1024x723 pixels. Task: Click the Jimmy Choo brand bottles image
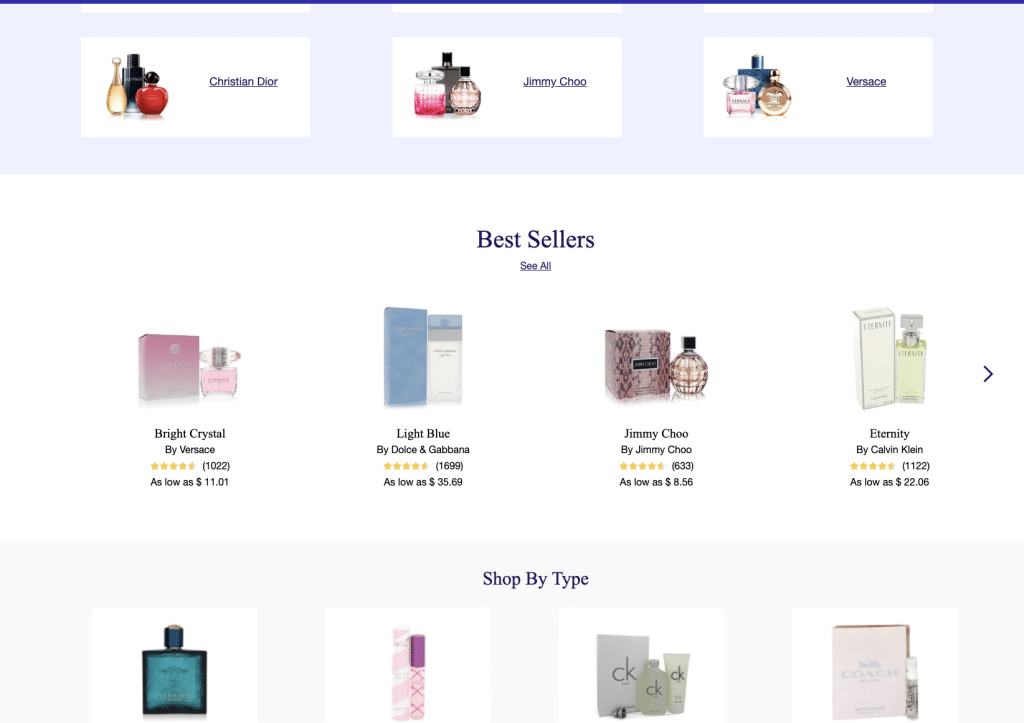pos(448,85)
